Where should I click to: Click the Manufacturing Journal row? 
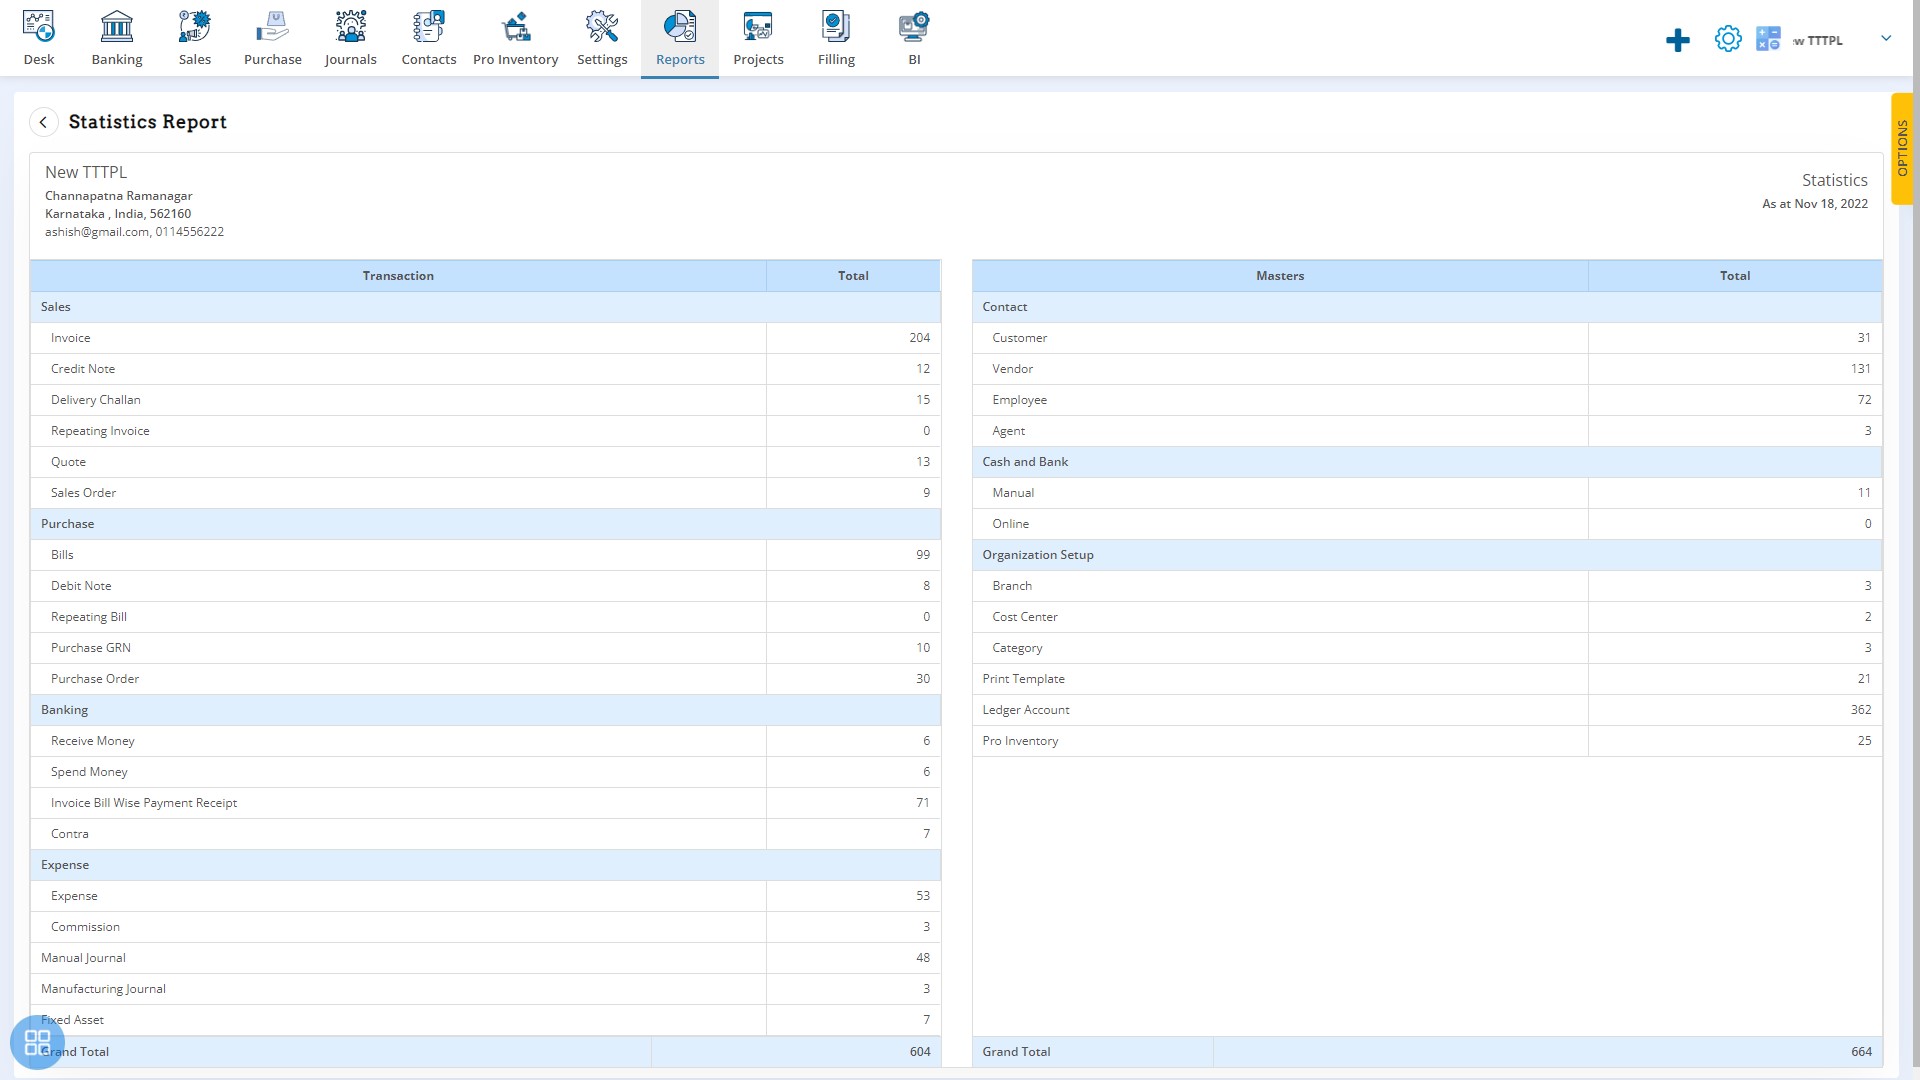tap(485, 989)
